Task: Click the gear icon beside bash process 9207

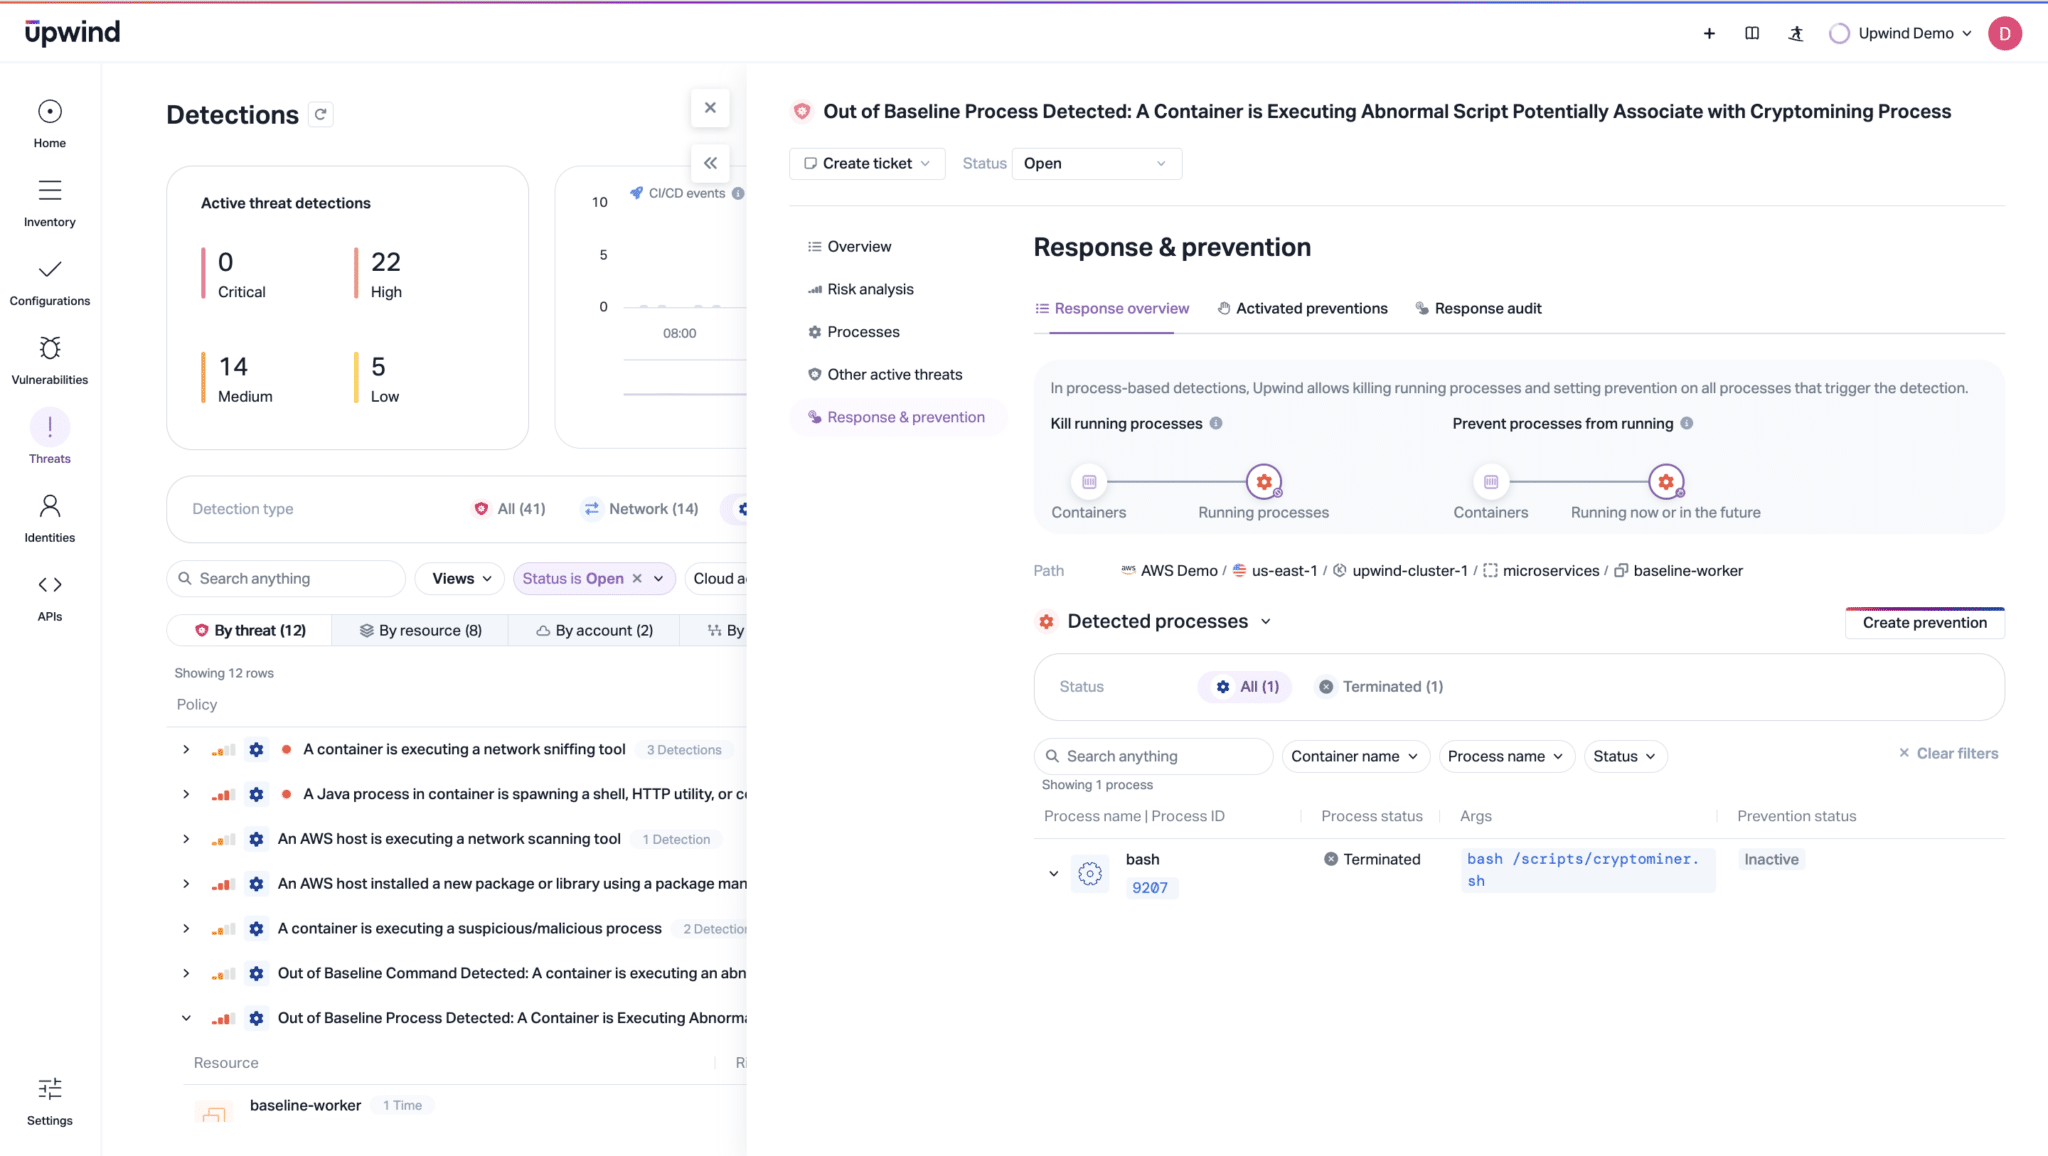Action: point(1090,872)
